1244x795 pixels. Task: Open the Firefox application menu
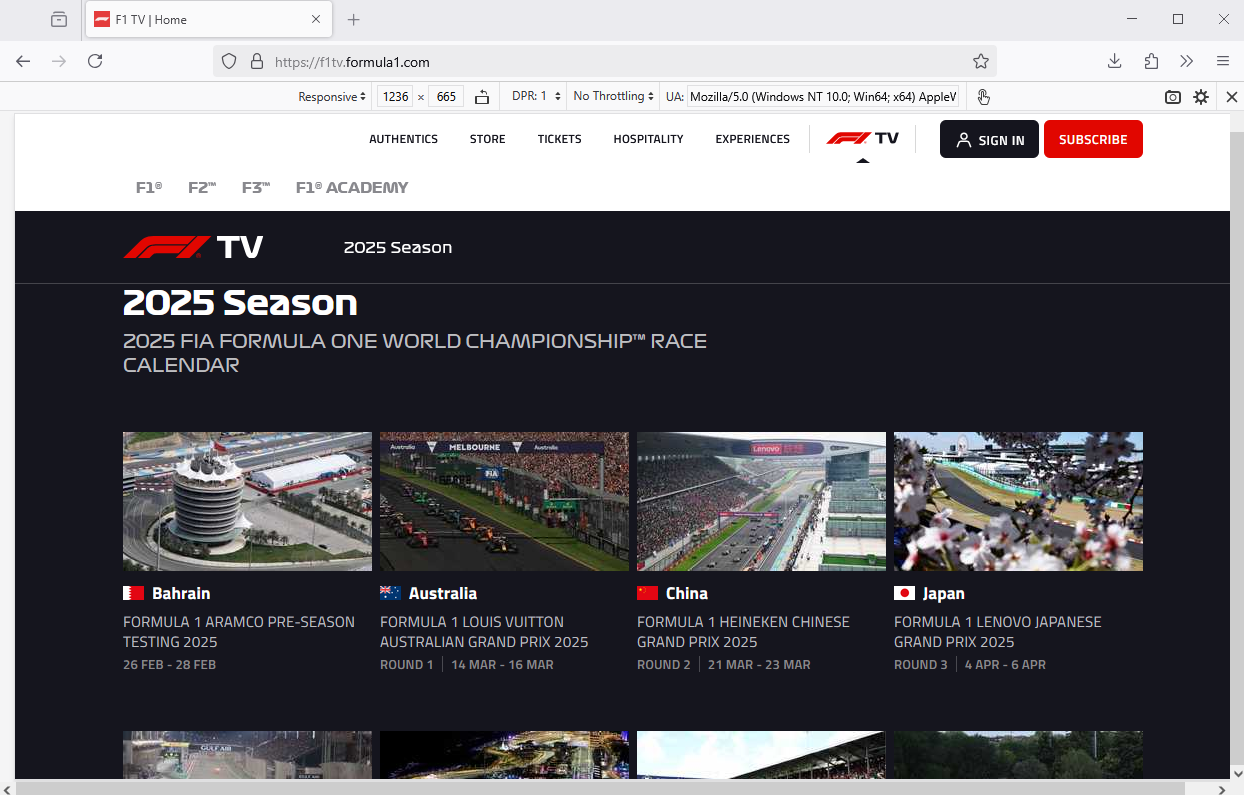click(1223, 61)
